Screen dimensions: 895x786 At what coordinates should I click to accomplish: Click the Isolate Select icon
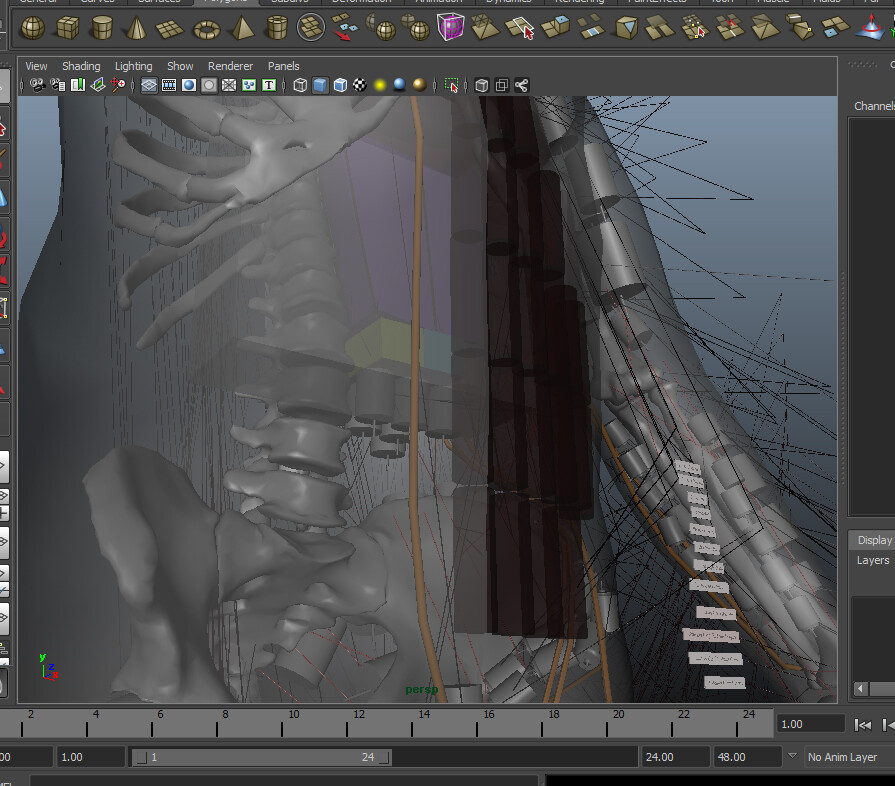click(x=452, y=86)
